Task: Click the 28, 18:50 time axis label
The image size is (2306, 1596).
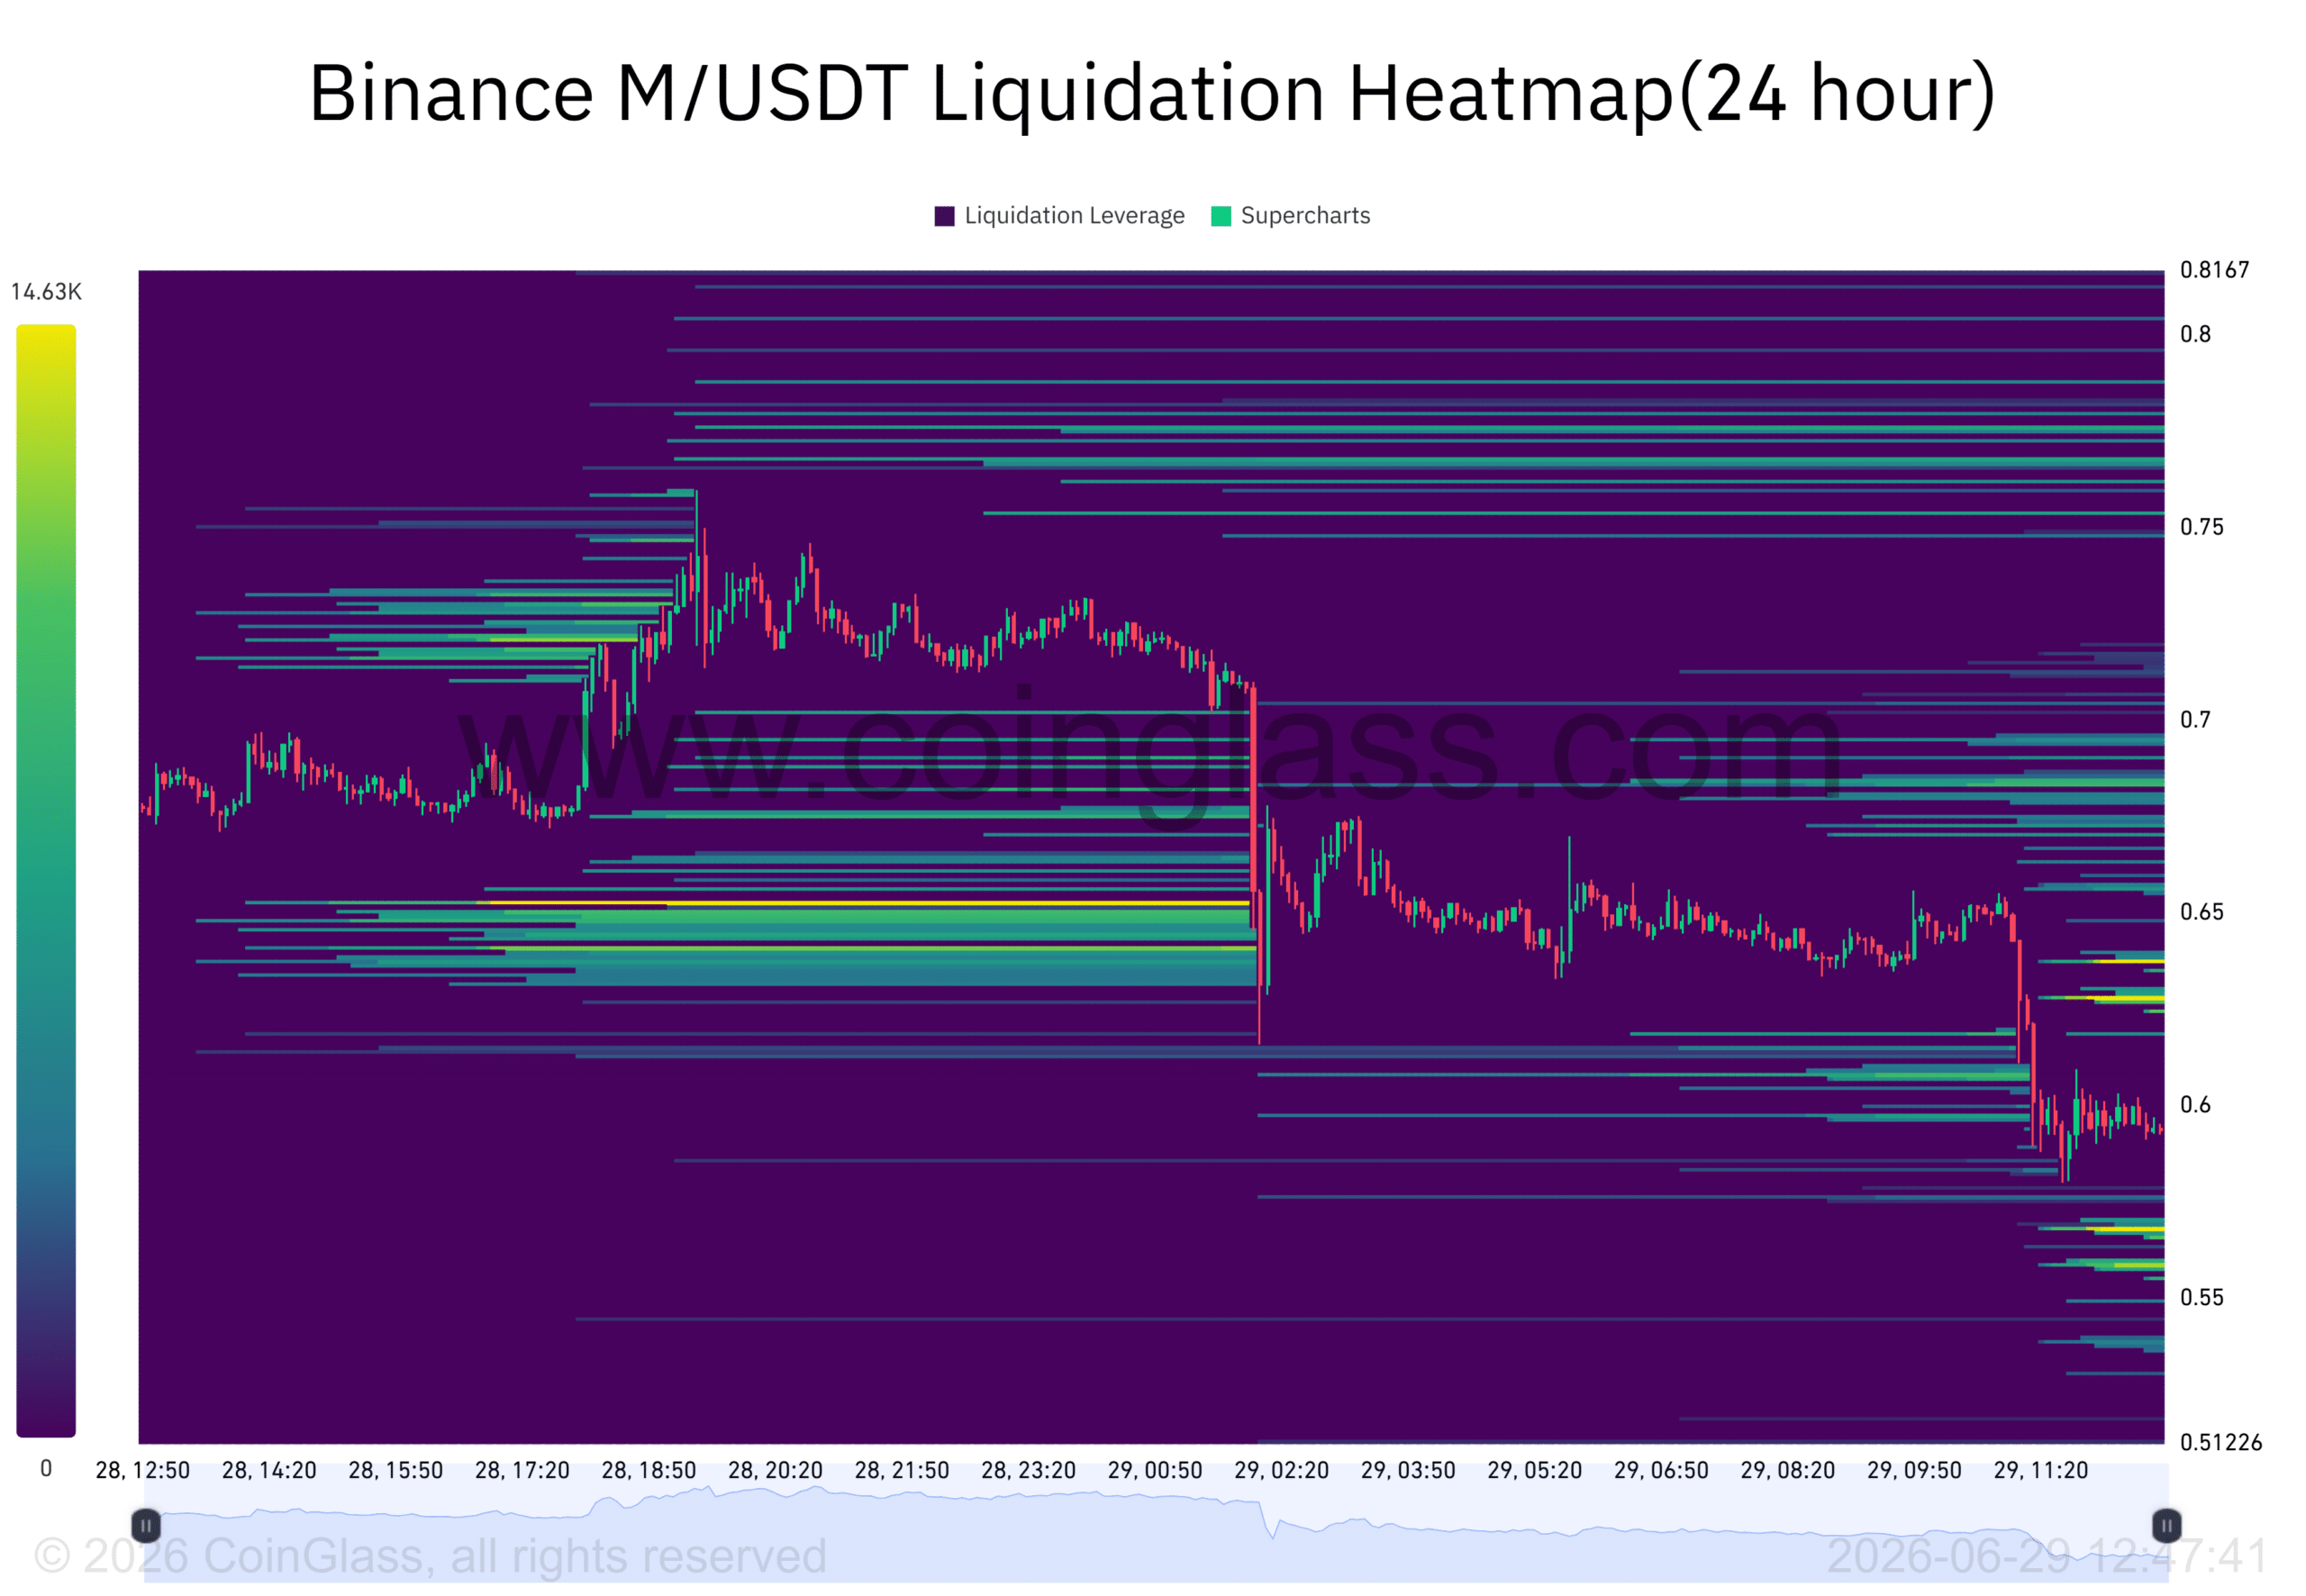Action: click(x=648, y=1470)
